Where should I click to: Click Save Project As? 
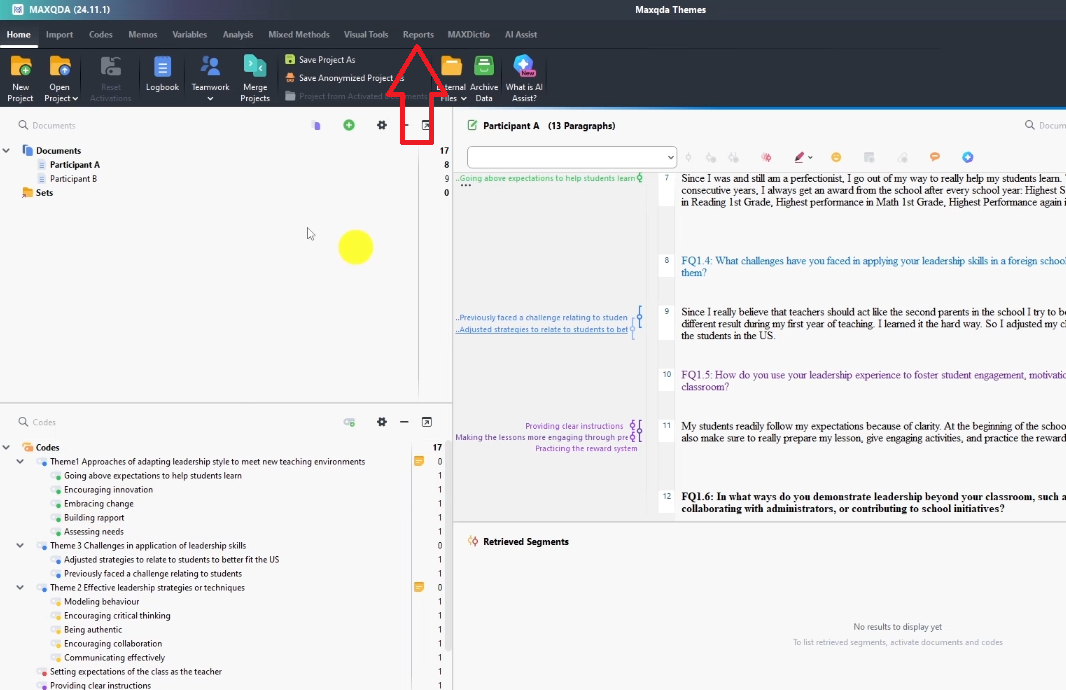[326, 60]
